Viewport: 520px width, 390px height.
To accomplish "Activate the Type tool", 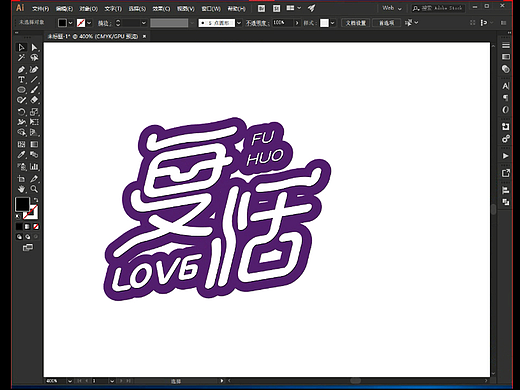I will (x=21, y=80).
